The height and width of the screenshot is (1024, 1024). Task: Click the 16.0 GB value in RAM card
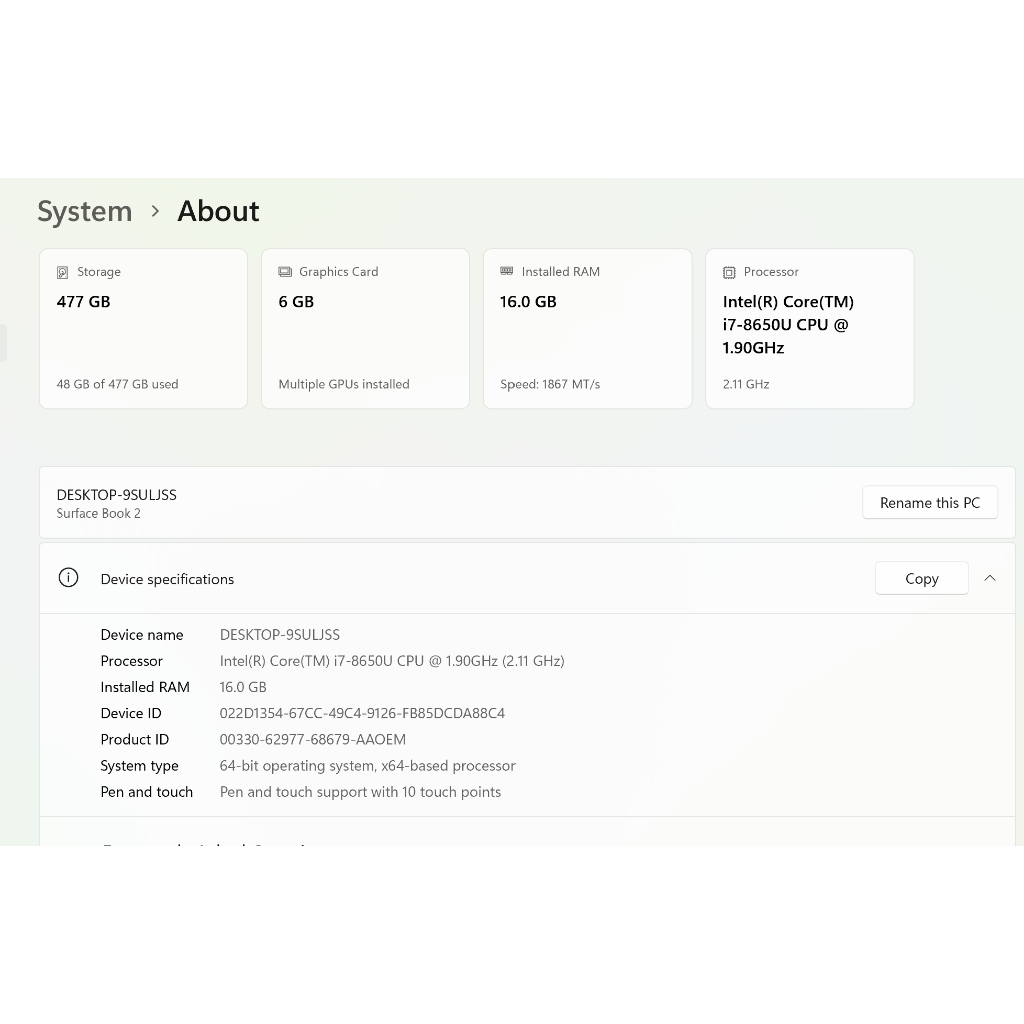(528, 302)
